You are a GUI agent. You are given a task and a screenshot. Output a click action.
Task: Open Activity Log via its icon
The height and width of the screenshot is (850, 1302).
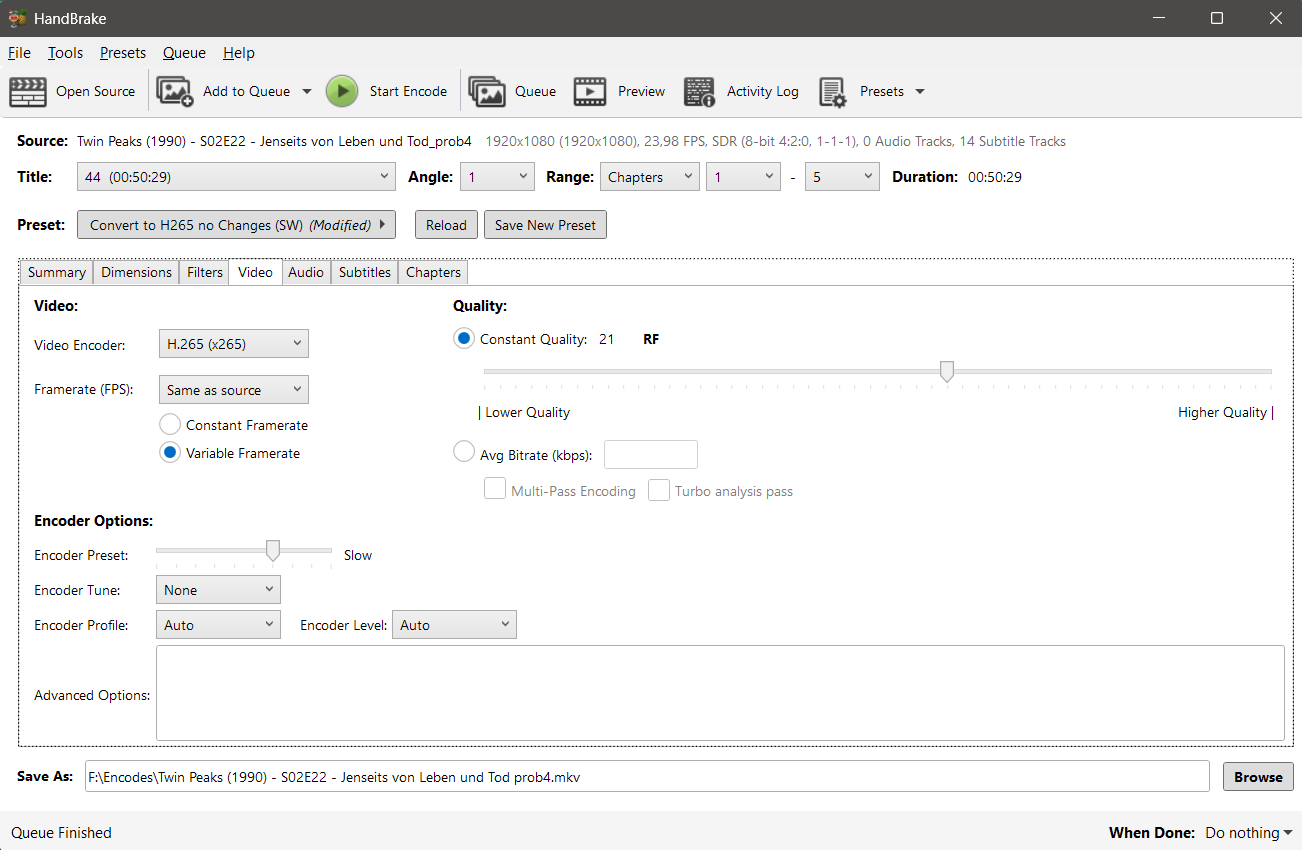coord(699,91)
